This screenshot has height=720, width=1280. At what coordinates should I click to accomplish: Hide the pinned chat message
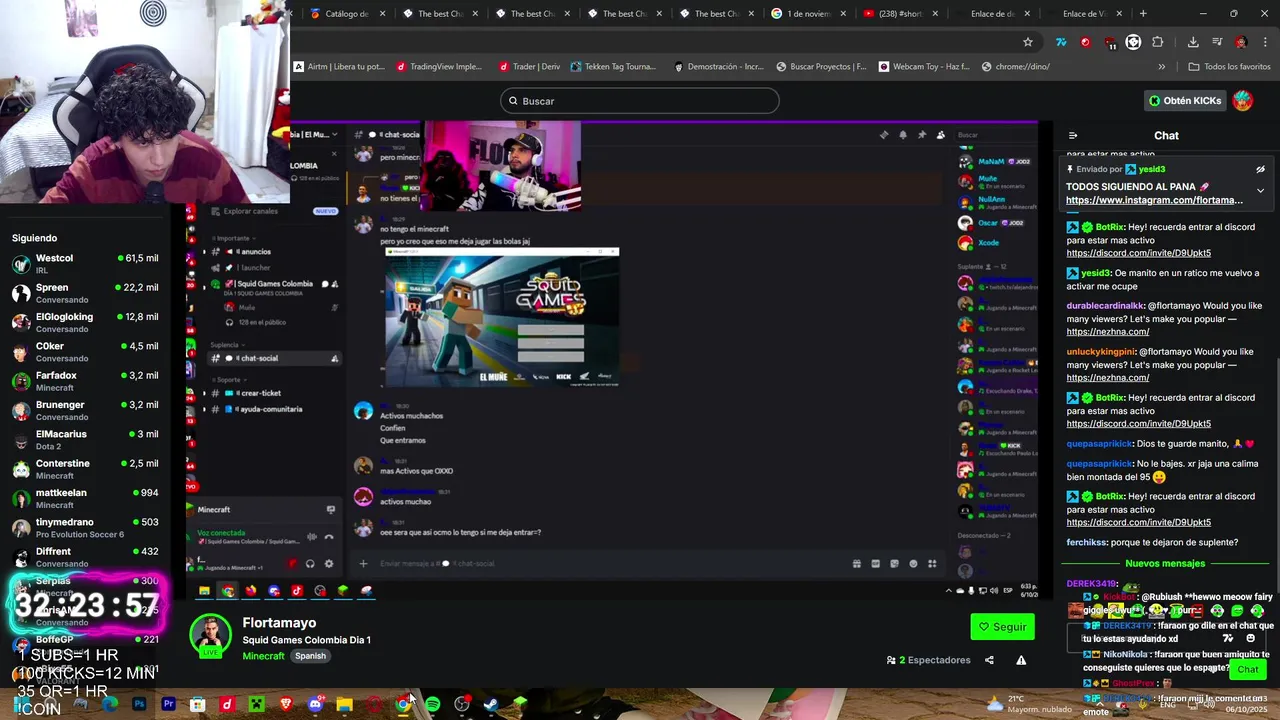coord(1260,170)
